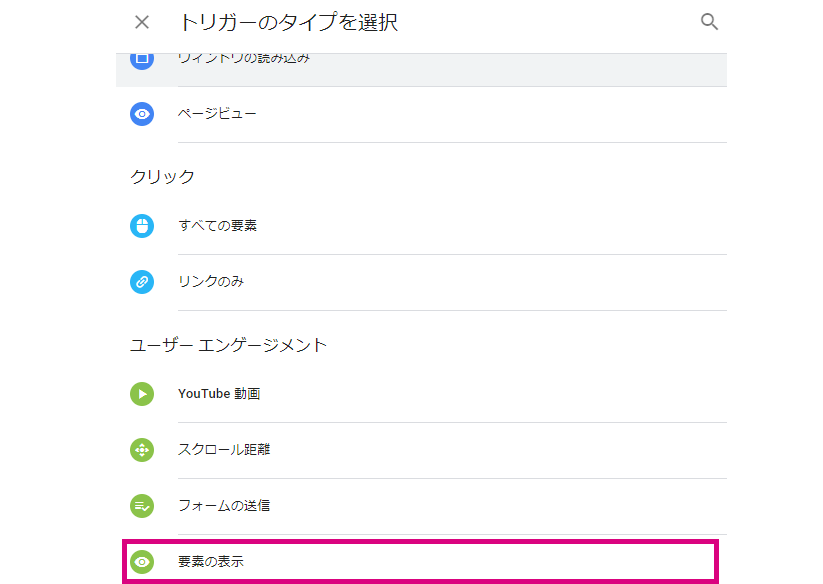This screenshot has width=823, height=584.
Task: Select リンクのみ trigger type
Action: click(x=210, y=282)
